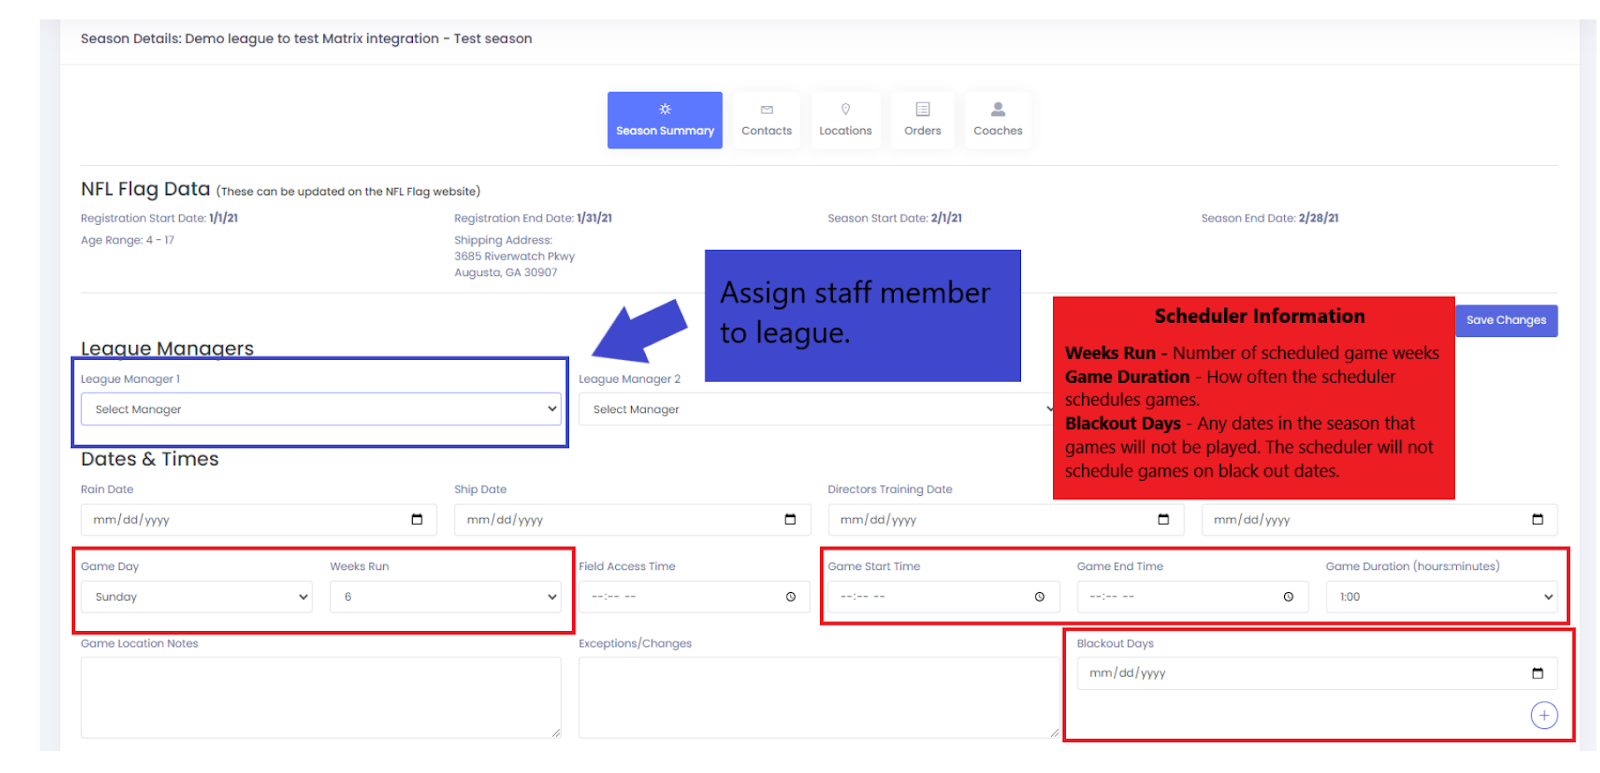Choose a Game Duration from dropdown
Viewport: 1600px width, 773px height.
click(1441, 597)
